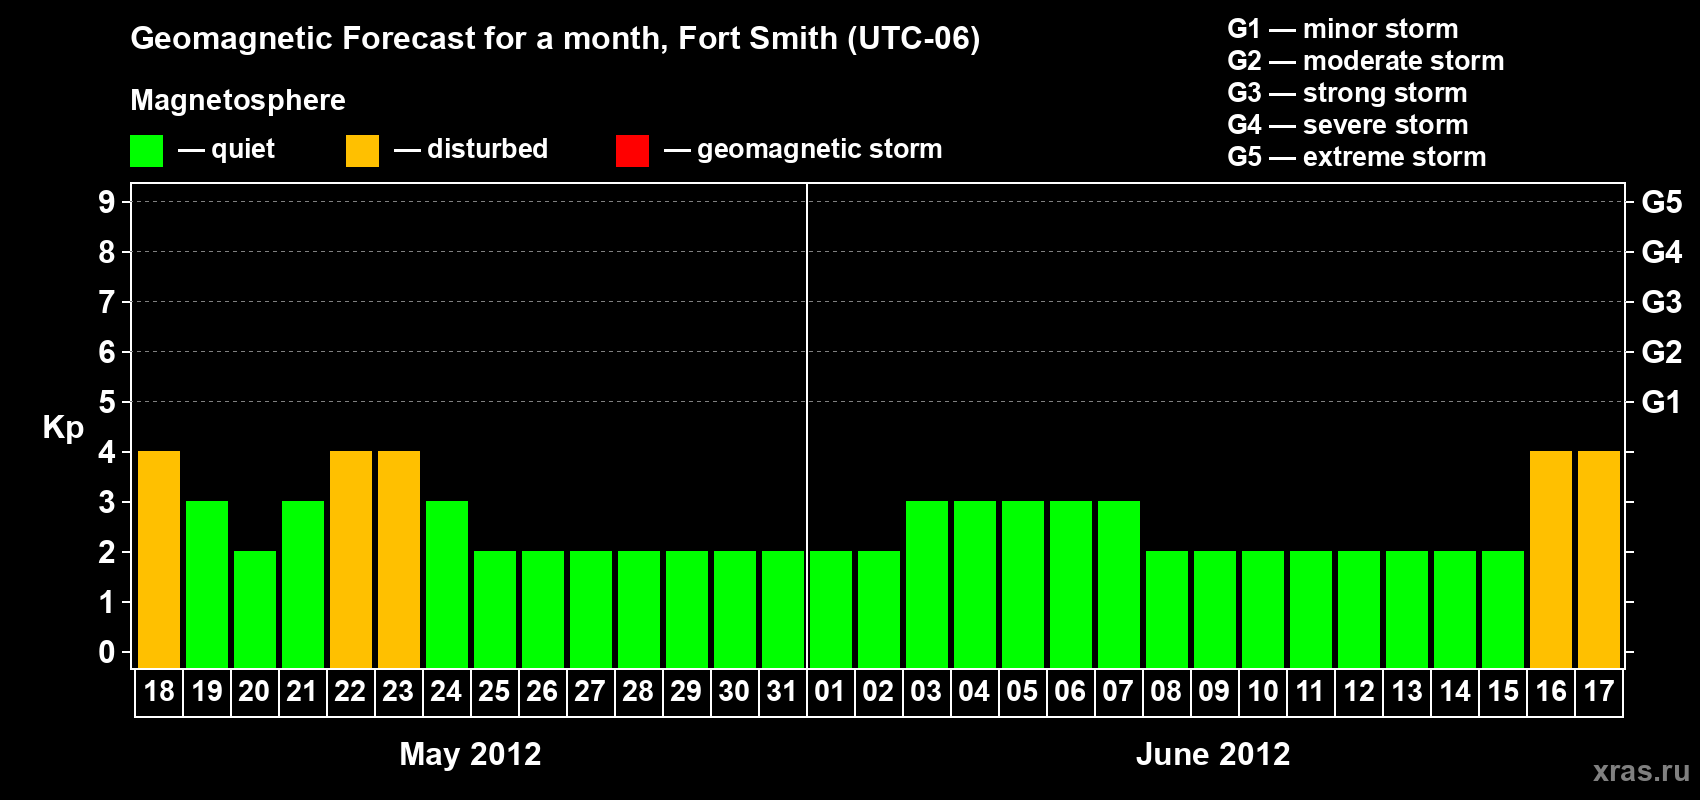Click the Kp value 0 on axis
The width and height of the screenshot is (1700, 800).
pyautogui.click(x=107, y=652)
